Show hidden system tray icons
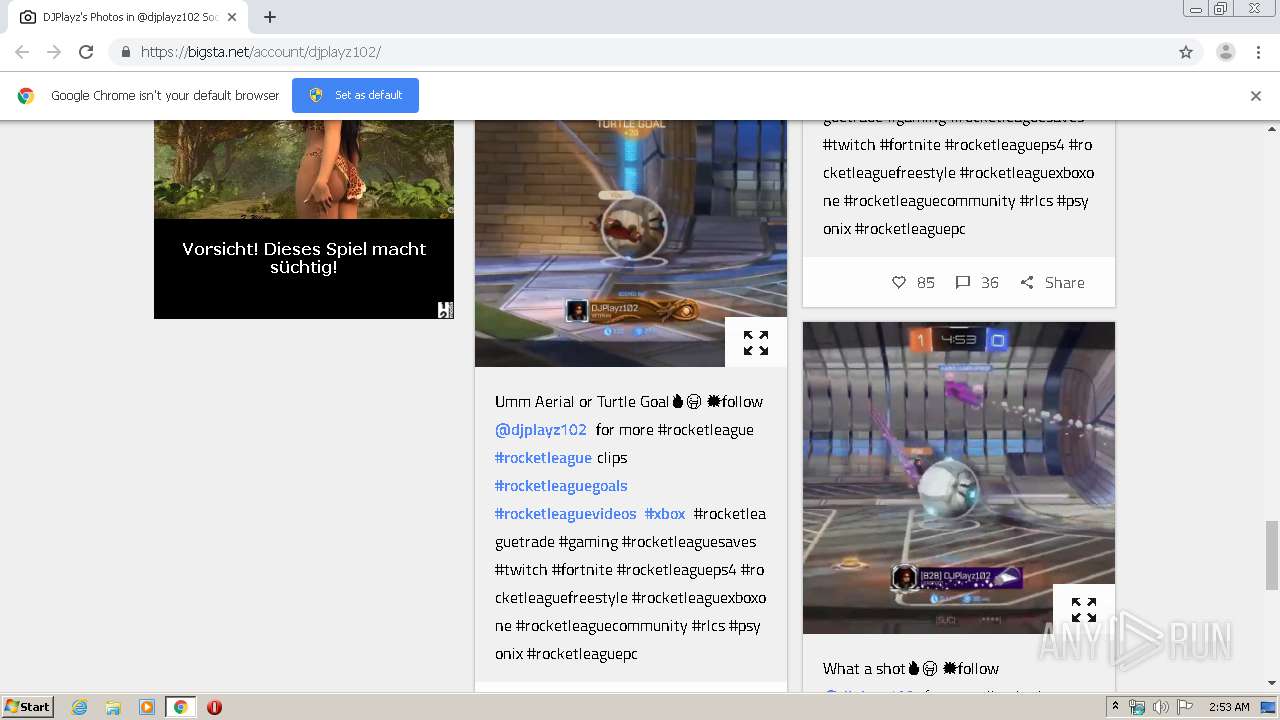Viewport: 1280px width, 720px height. click(1115, 707)
